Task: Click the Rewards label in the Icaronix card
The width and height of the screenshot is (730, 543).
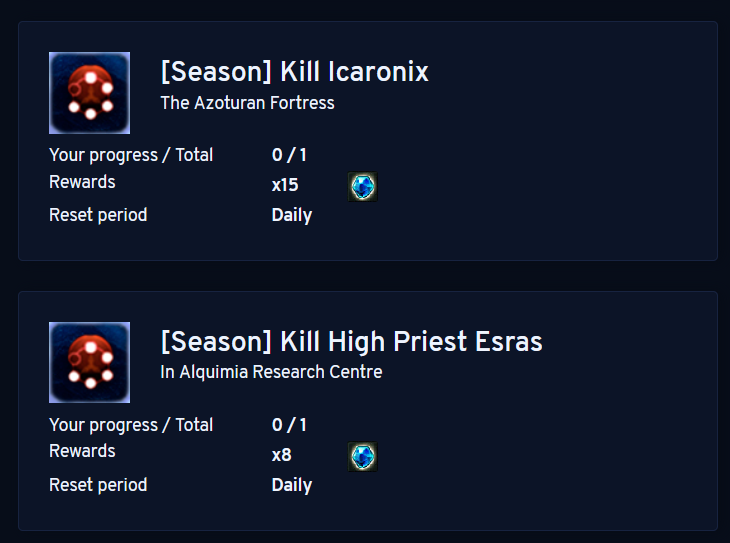Action: coord(82,182)
